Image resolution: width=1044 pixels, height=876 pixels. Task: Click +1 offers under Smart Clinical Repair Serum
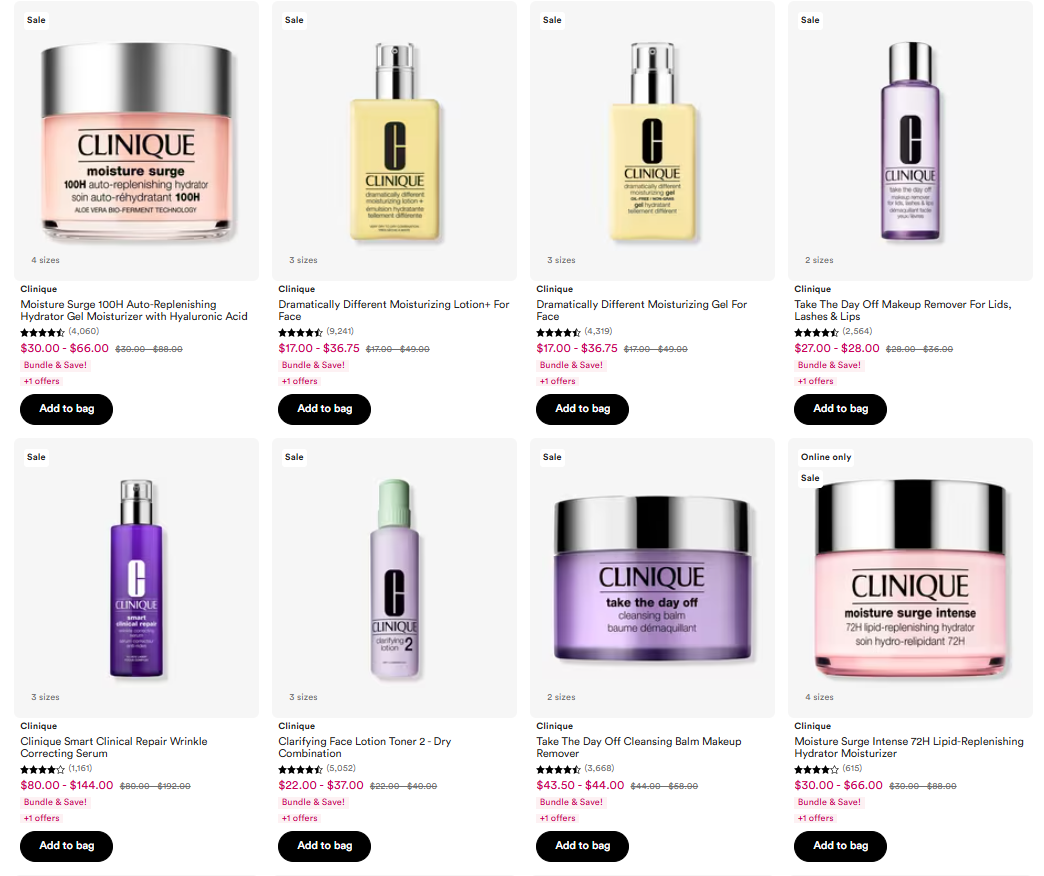tap(42, 818)
